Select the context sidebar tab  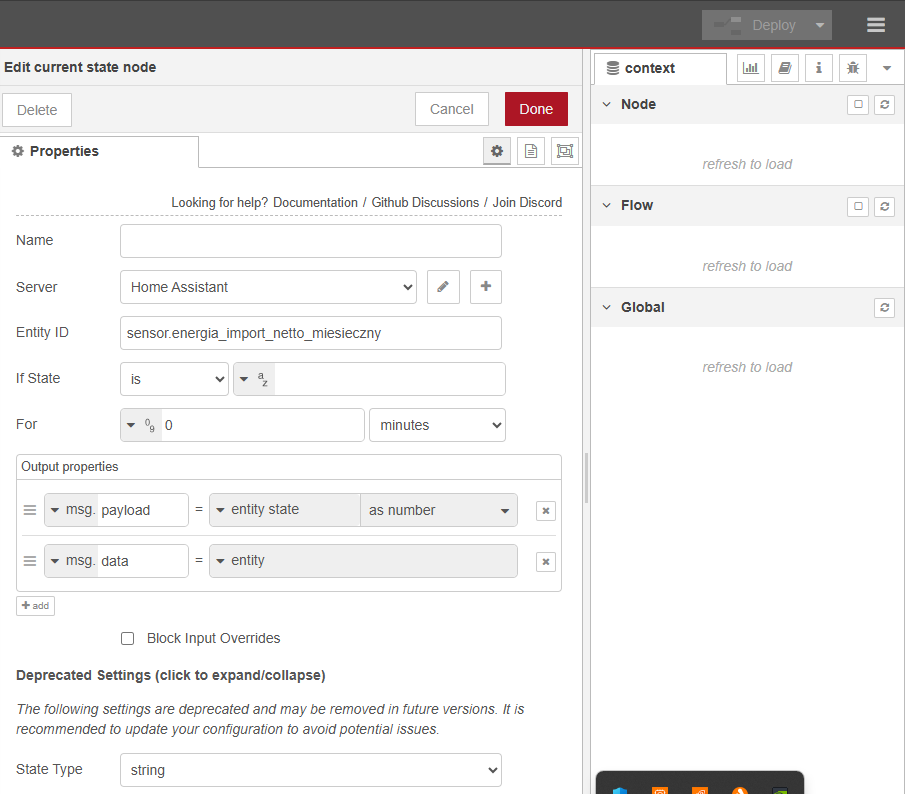point(660,68)
